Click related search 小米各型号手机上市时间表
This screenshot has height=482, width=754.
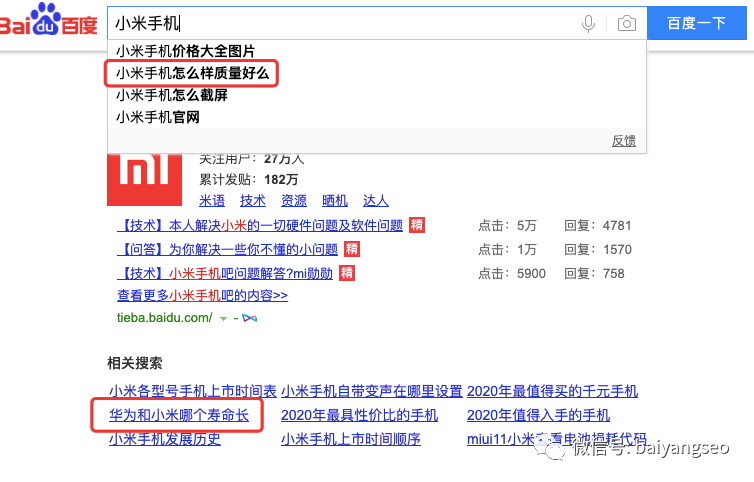tap(193, 391)
